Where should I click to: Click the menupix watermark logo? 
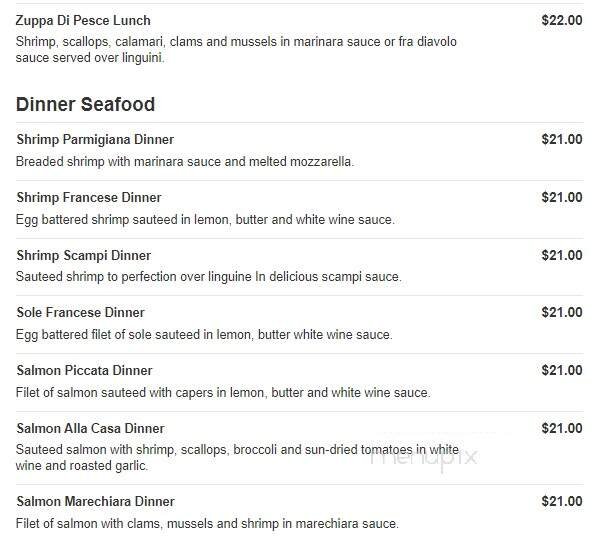tap(424, 458)
